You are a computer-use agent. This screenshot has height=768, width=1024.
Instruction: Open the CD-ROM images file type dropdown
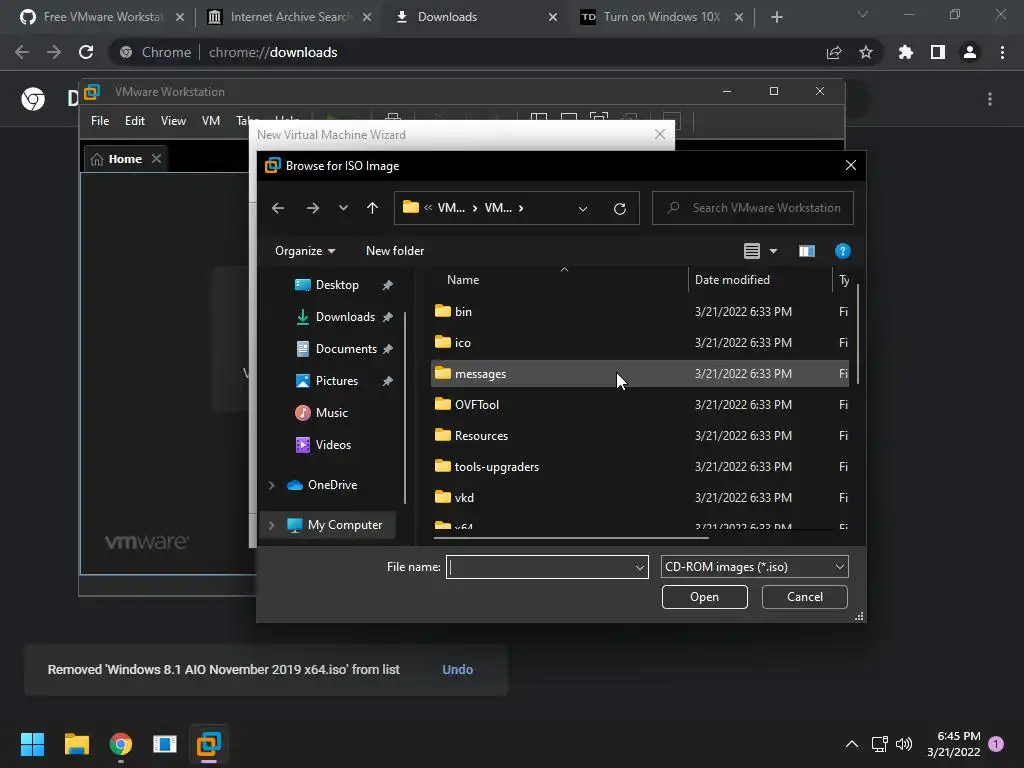tap(754, 567)
